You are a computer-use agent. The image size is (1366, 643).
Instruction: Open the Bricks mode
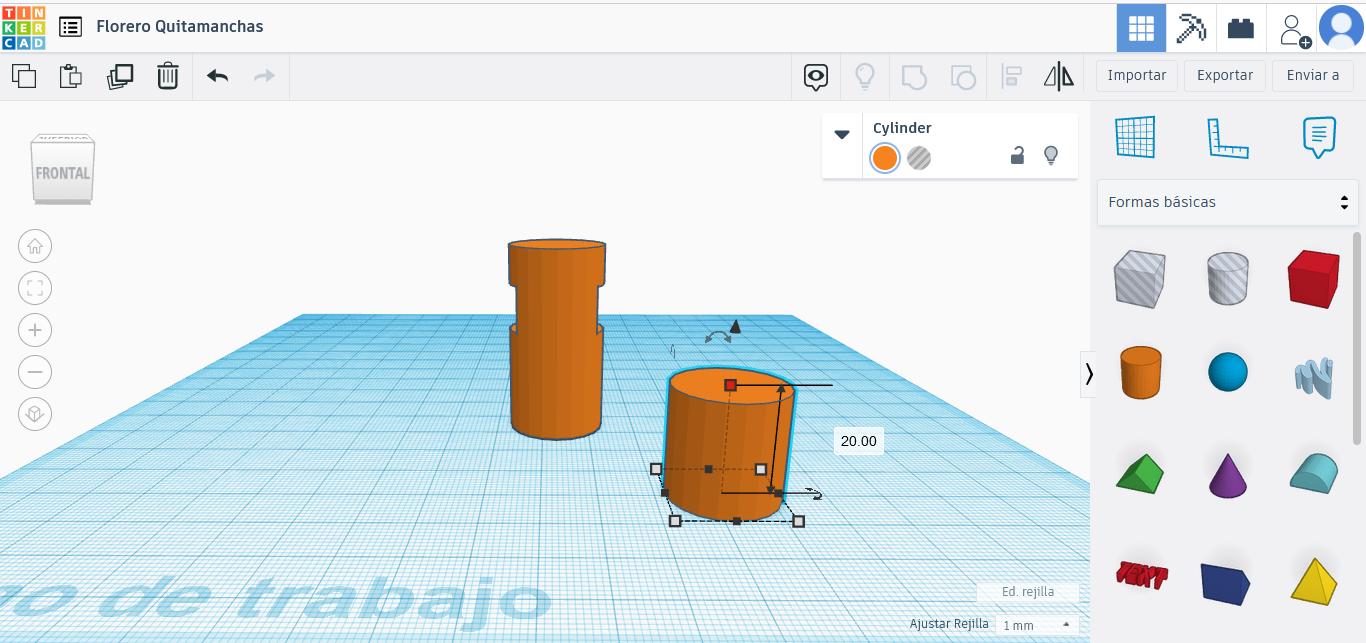(x=1241, y=28)
